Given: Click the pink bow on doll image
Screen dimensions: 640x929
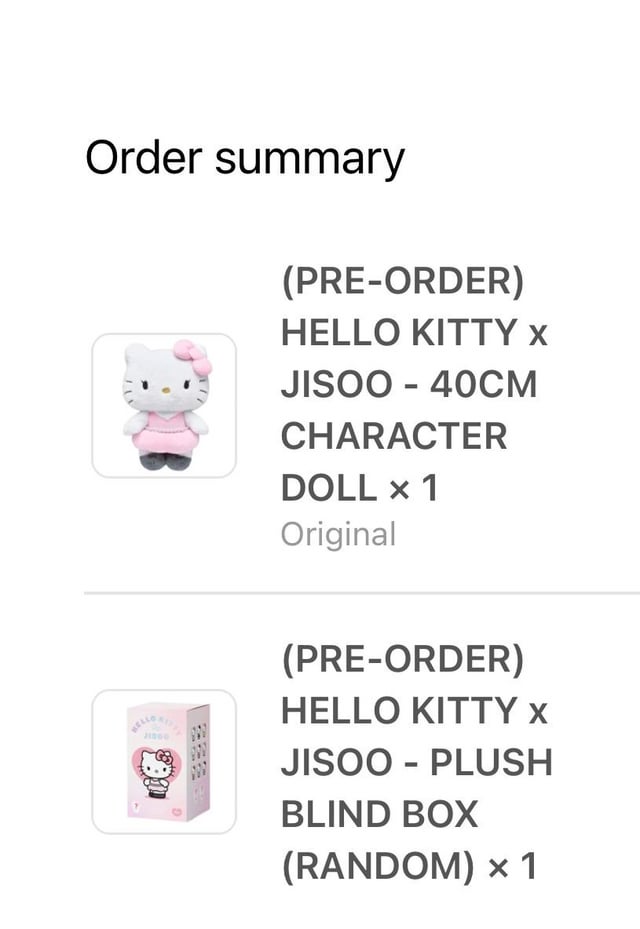Looking at the screenshot, I should [x=193, y=357].
